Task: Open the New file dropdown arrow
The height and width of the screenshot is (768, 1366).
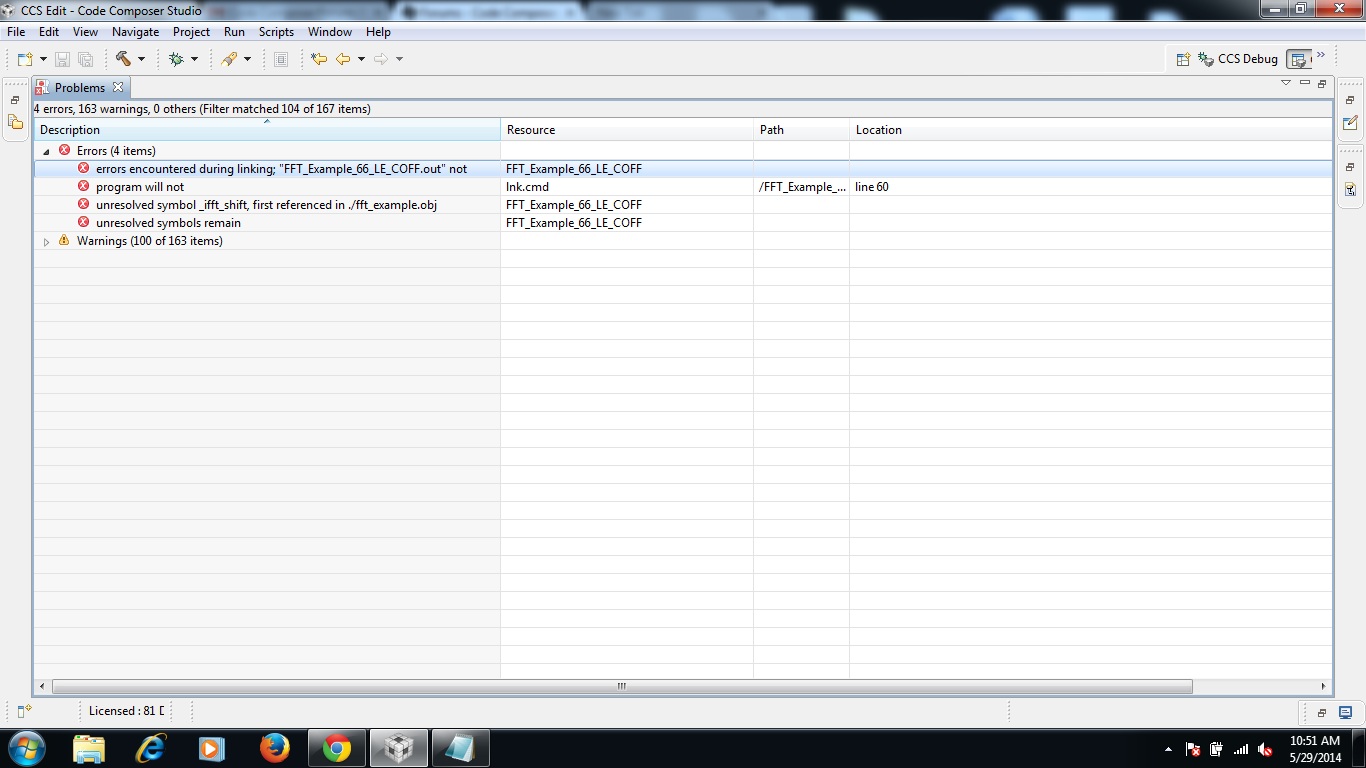Action: coord(43,59)
